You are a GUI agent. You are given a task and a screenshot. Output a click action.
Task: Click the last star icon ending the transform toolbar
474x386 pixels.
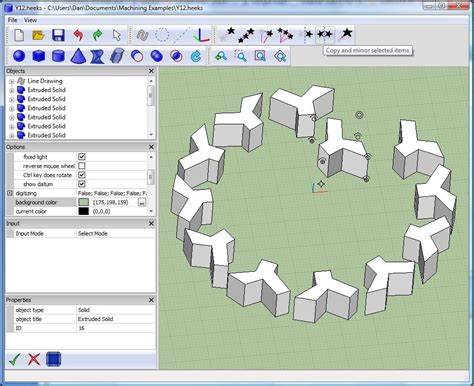tap(345, 34)
